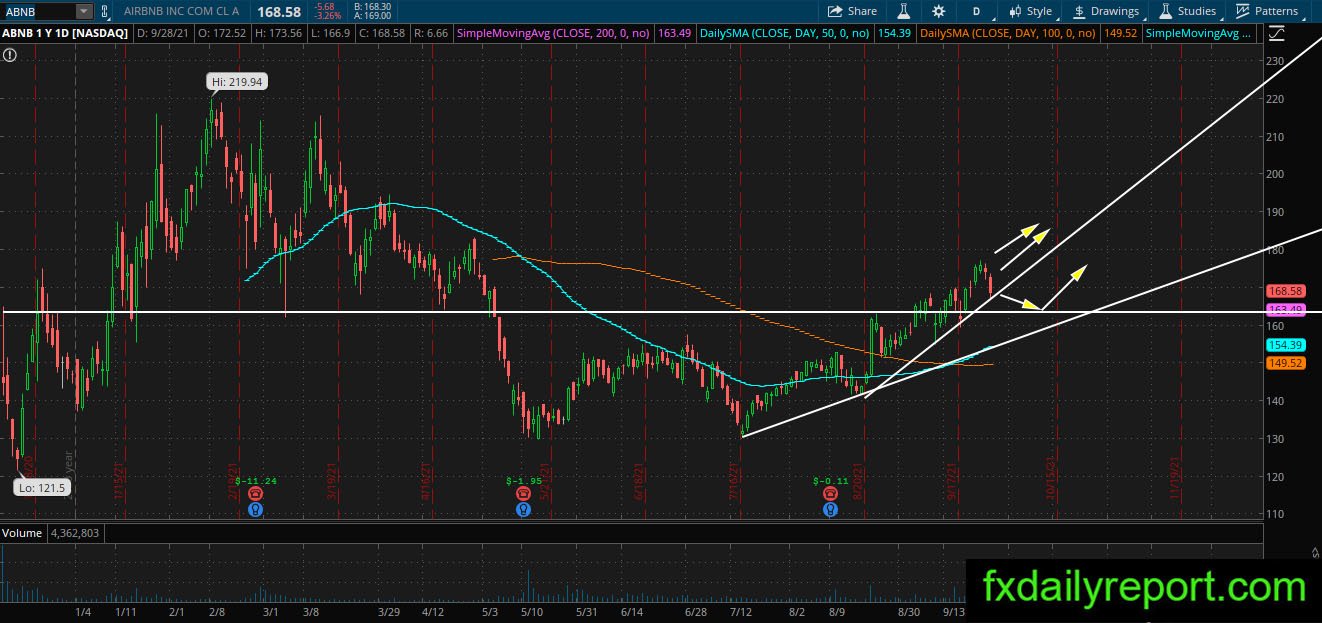The image size is (1322, 623).
Task: Open the symbol history dropdown arrow
Action: click(83, 11)
